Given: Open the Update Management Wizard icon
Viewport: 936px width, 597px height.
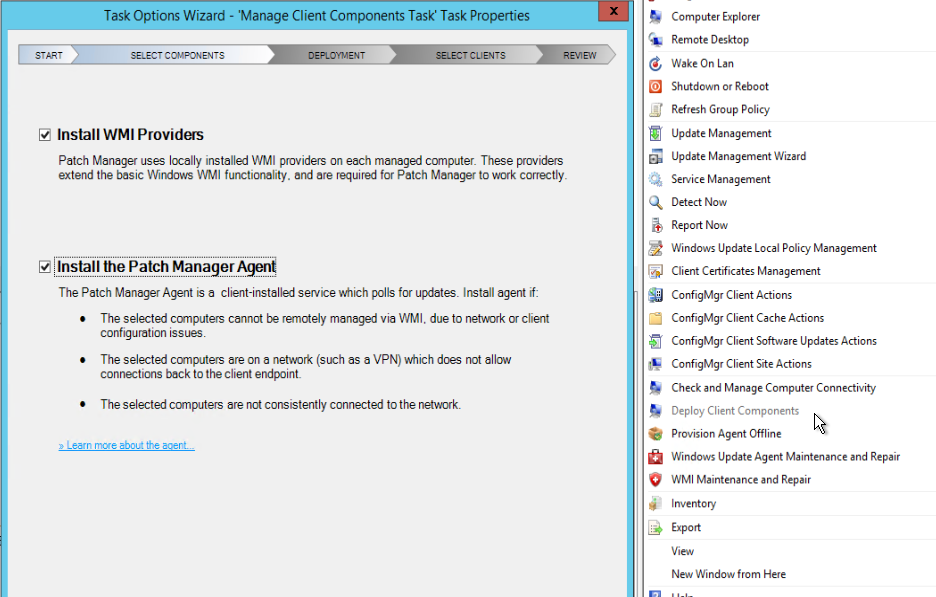Looking at the screenshot, I should 656,155.
